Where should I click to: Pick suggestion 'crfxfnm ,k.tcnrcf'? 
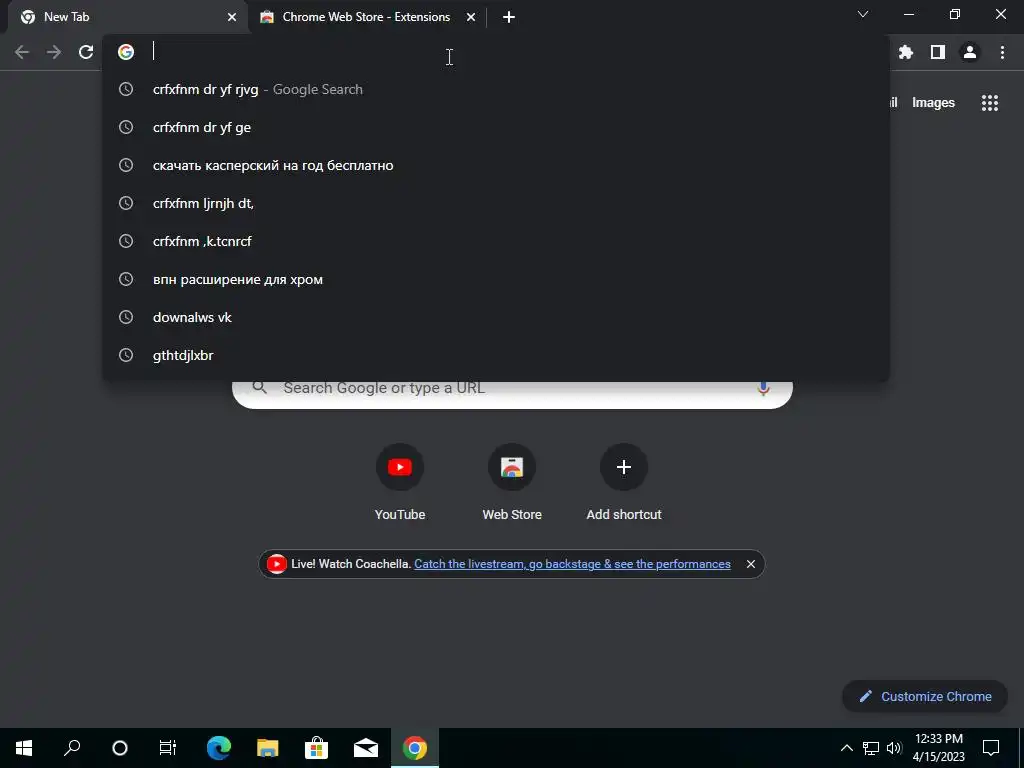(x=495, y=241)
